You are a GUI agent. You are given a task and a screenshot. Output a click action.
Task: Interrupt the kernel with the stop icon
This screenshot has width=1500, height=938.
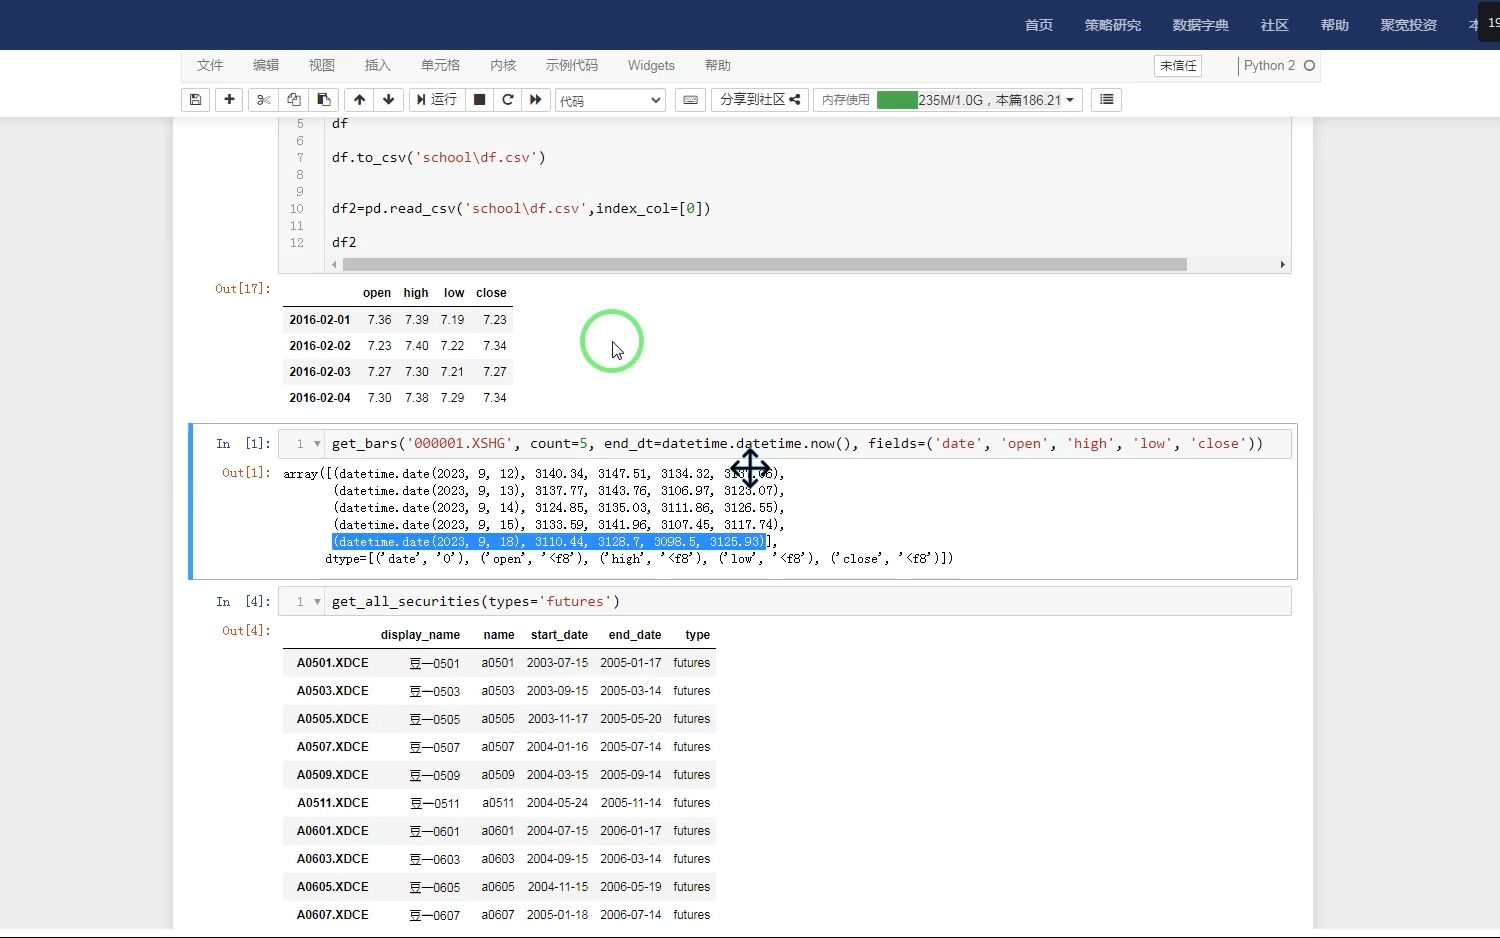(480, 100)
